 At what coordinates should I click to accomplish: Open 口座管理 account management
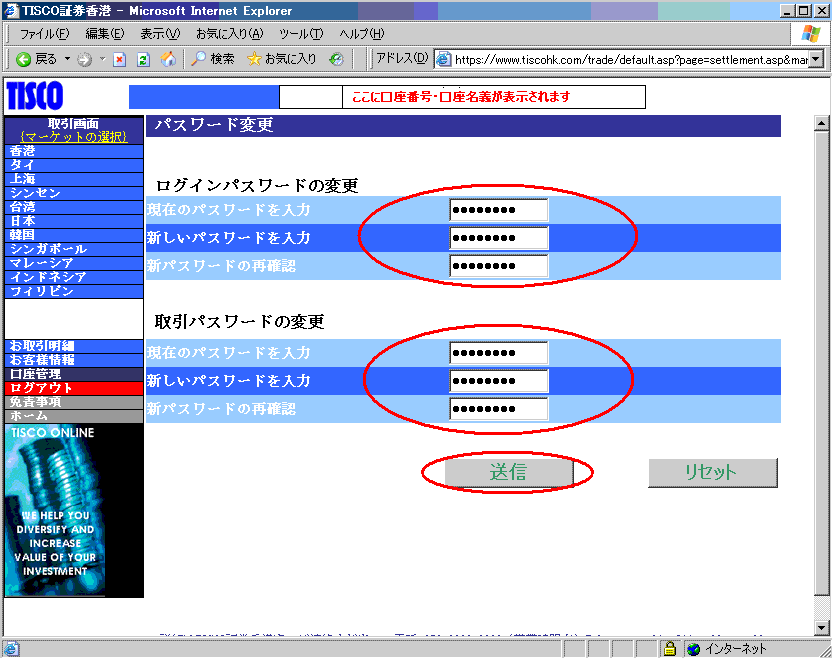[x=74, y=374]
